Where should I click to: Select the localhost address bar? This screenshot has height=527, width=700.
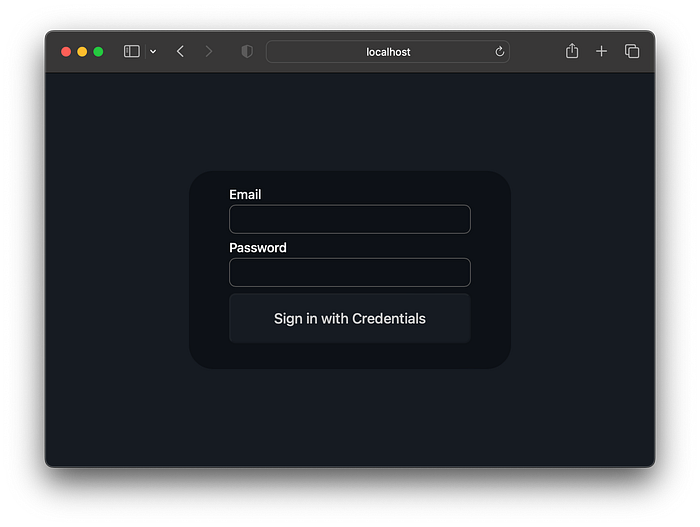tap(388, 52)
